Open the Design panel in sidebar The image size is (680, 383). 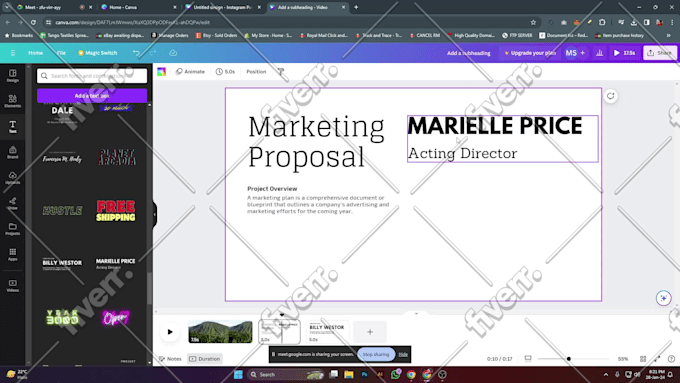13,75
